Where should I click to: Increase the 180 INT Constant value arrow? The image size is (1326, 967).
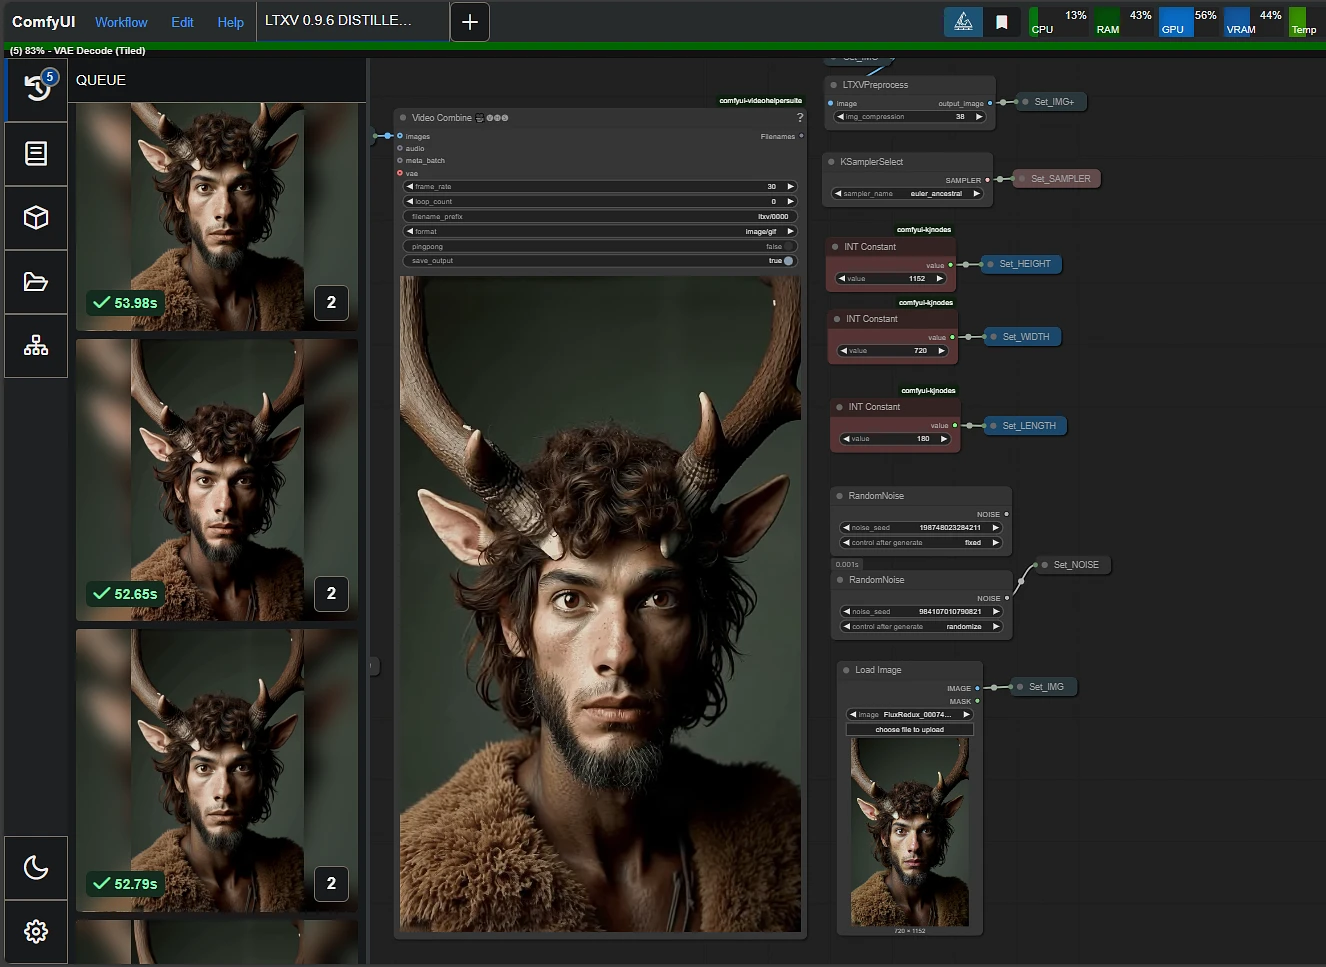pyautogui.click(x=943, y=439)
